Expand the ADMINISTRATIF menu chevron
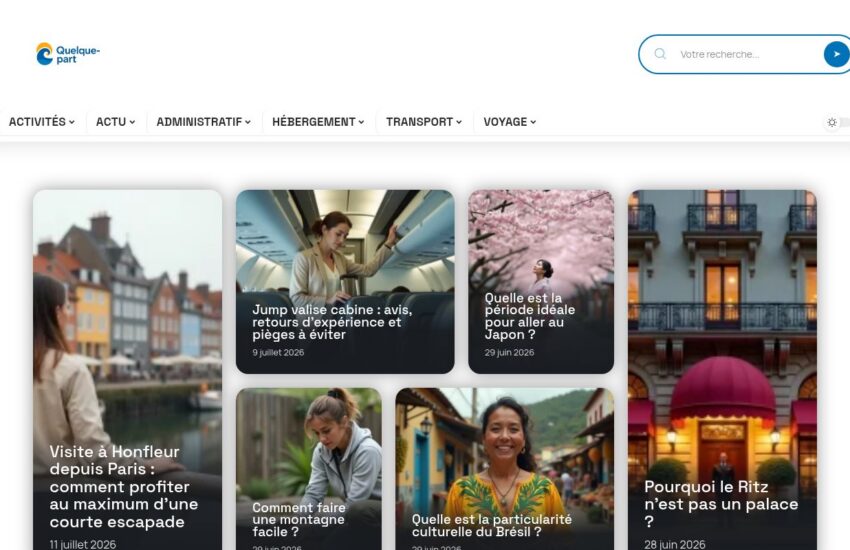Image resolution: width=850 pixels, height=550 pixels. click(248, 122)
